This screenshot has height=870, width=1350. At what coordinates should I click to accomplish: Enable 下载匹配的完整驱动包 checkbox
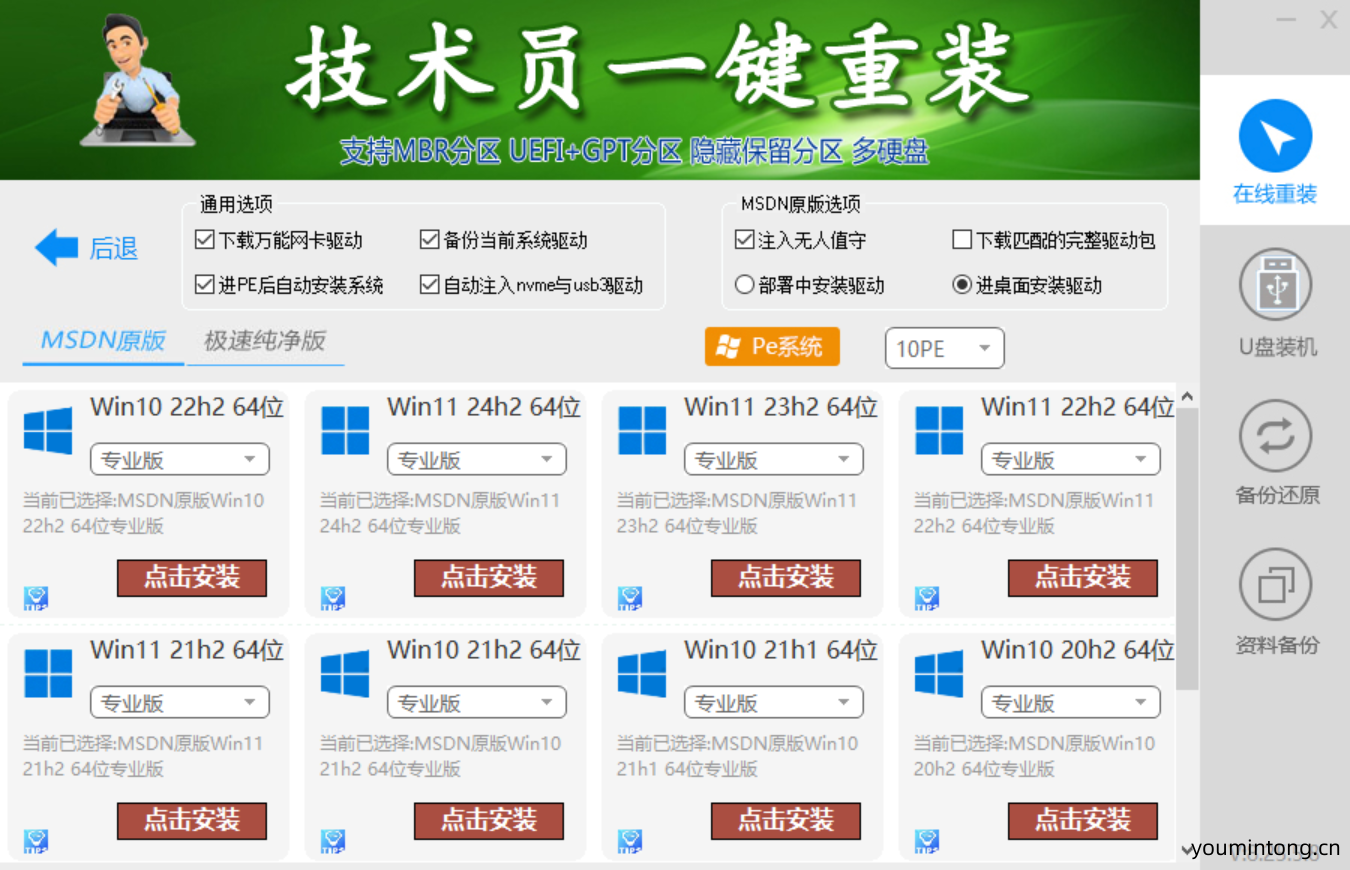(x=961, y=240)
